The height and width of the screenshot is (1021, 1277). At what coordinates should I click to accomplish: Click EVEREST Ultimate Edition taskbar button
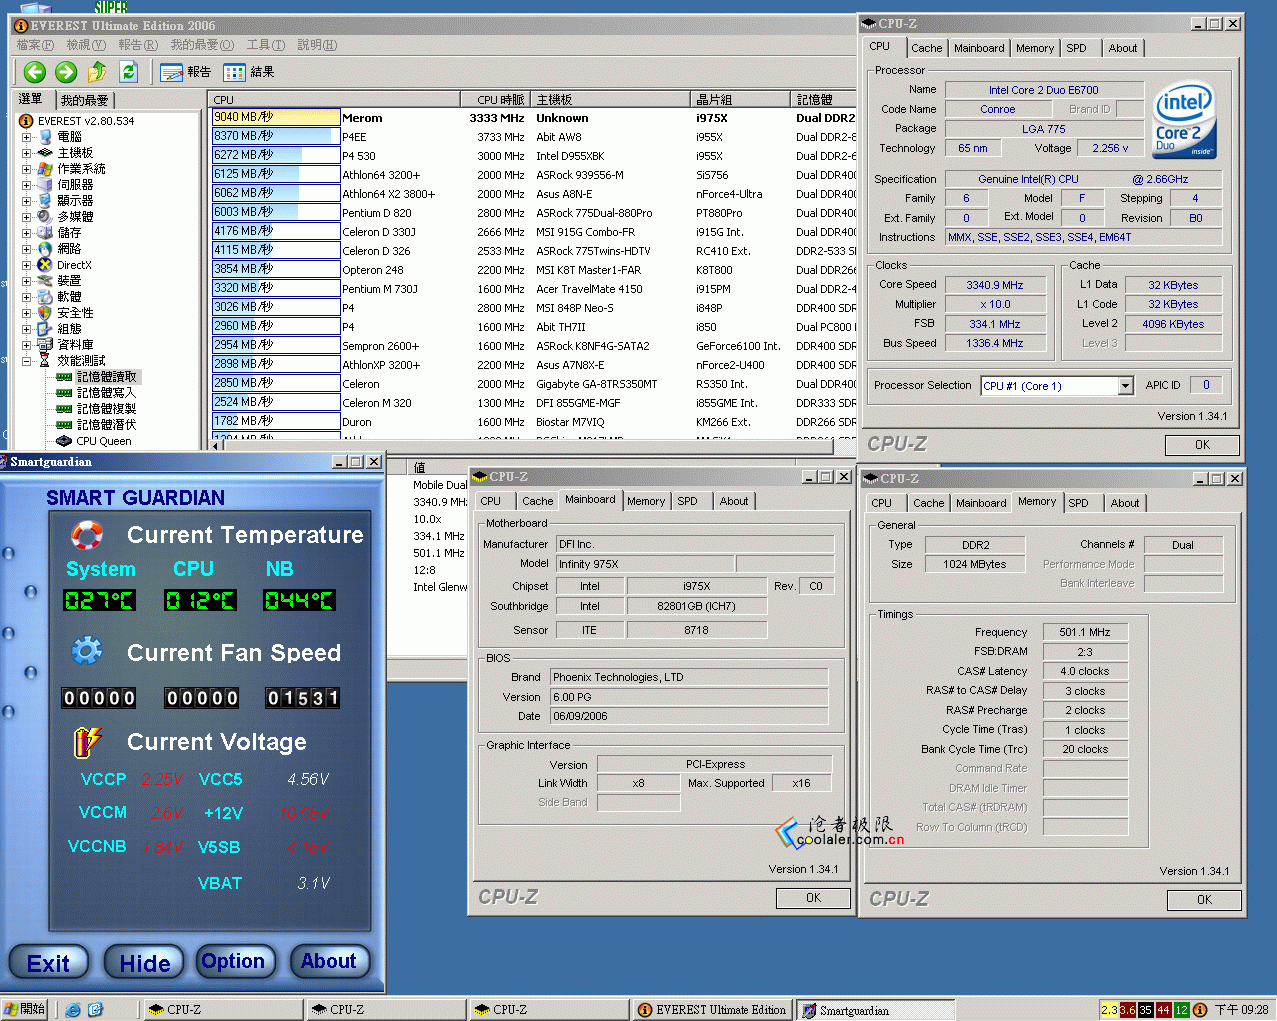713,1010
